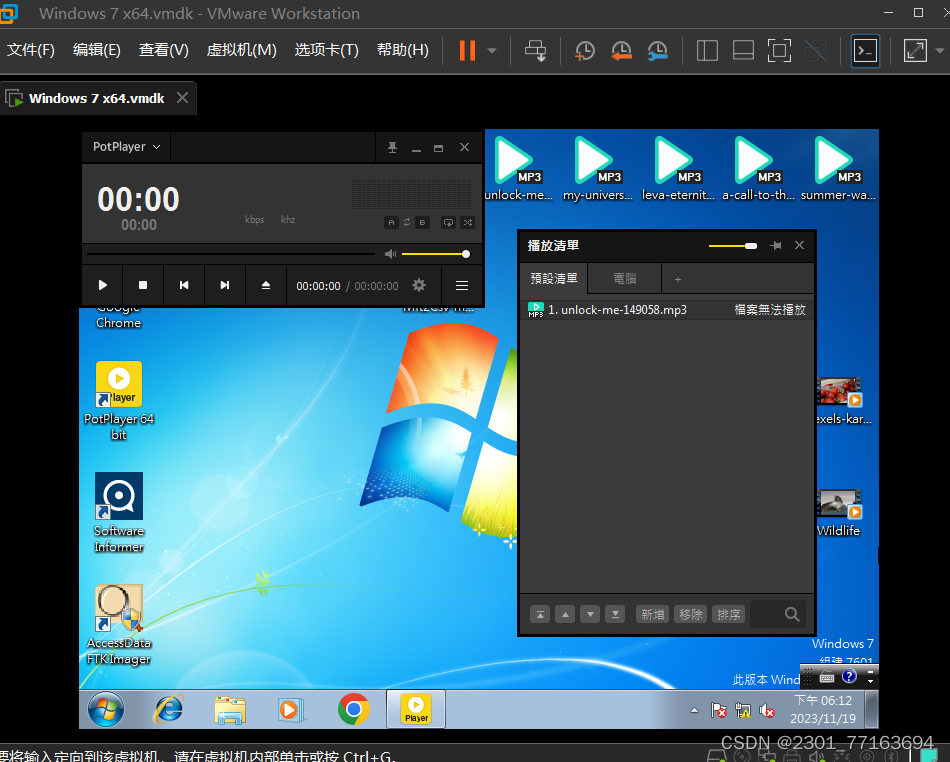This screenshot has width=950, height=762.
Task: Toggle A-B repeat loop icon
Action: point(407,222)
